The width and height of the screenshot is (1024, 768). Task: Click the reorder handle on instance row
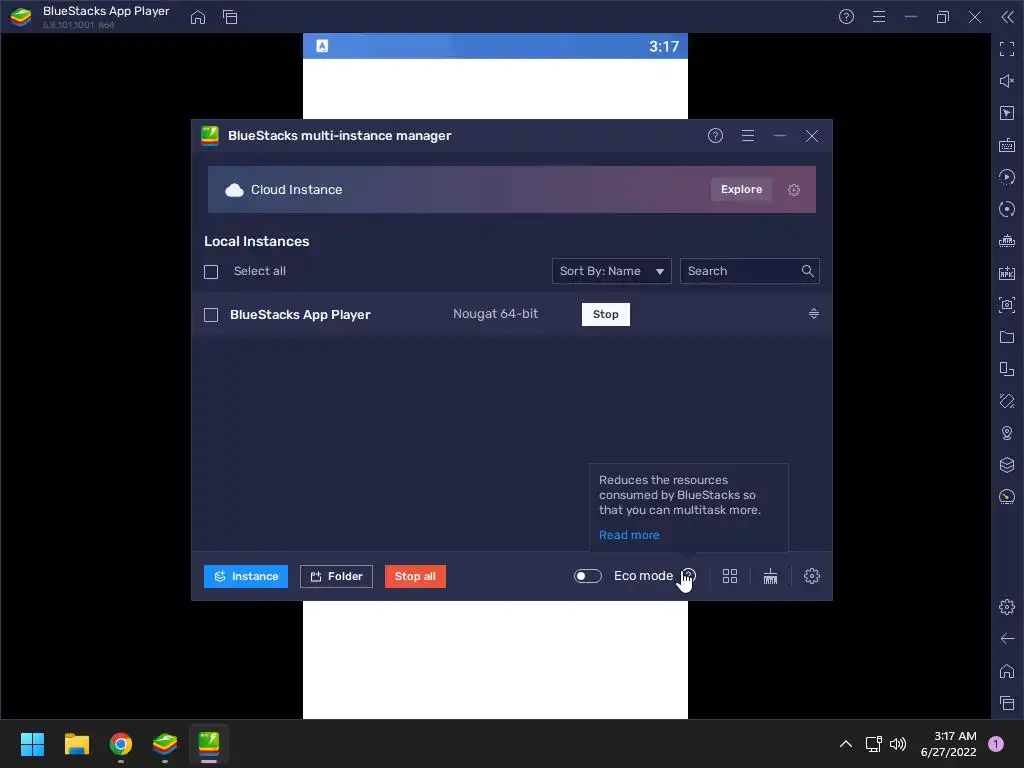pyautogui.click(x=814, y=314)
